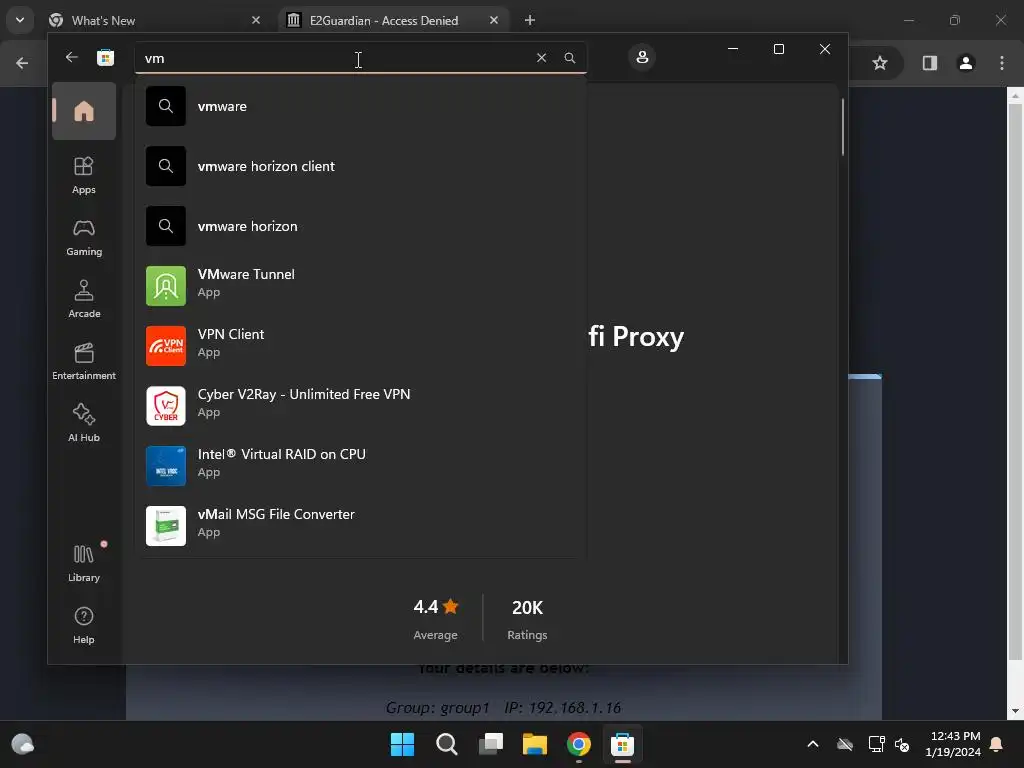Viewport: 1024px width, 768px height.
Task: Select 'vmware horizon client' suggestion
Action: click(360, 167)
